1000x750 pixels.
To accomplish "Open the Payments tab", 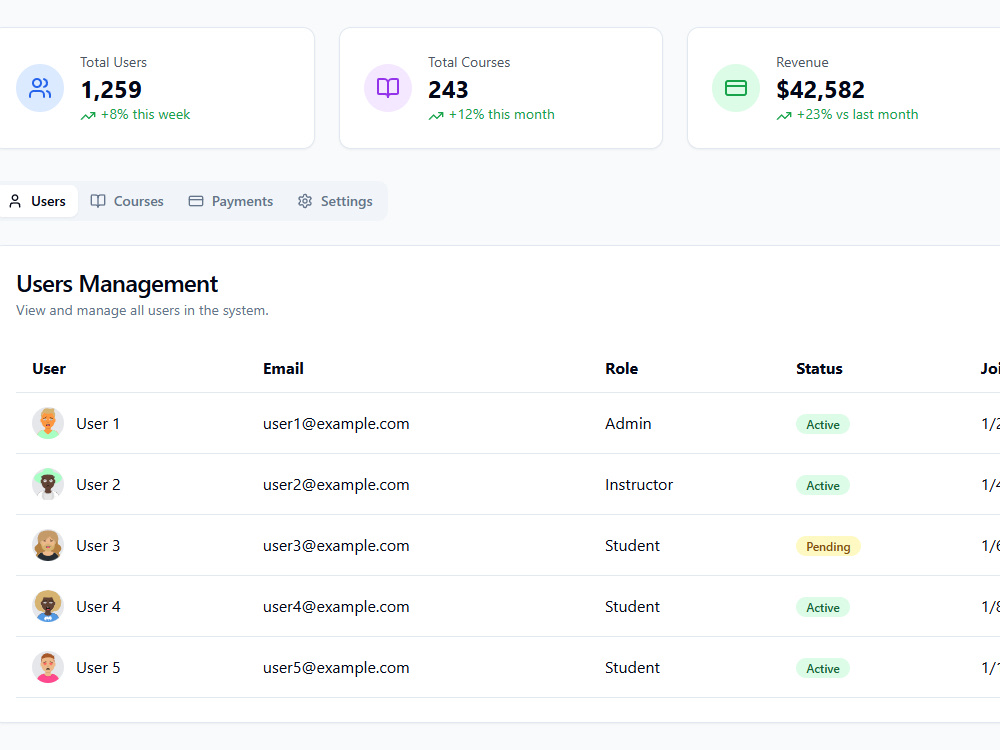I will 231,201.
